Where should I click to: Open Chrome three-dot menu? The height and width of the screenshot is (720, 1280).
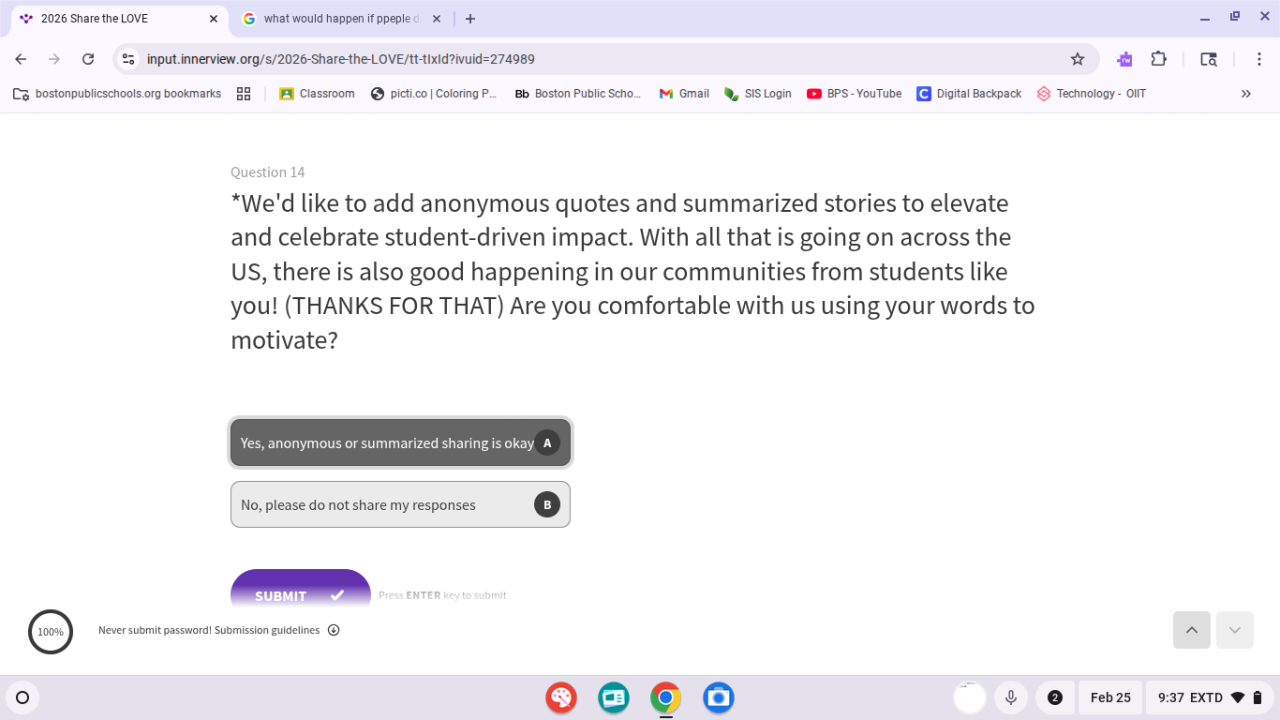[x=1258, y=59]
